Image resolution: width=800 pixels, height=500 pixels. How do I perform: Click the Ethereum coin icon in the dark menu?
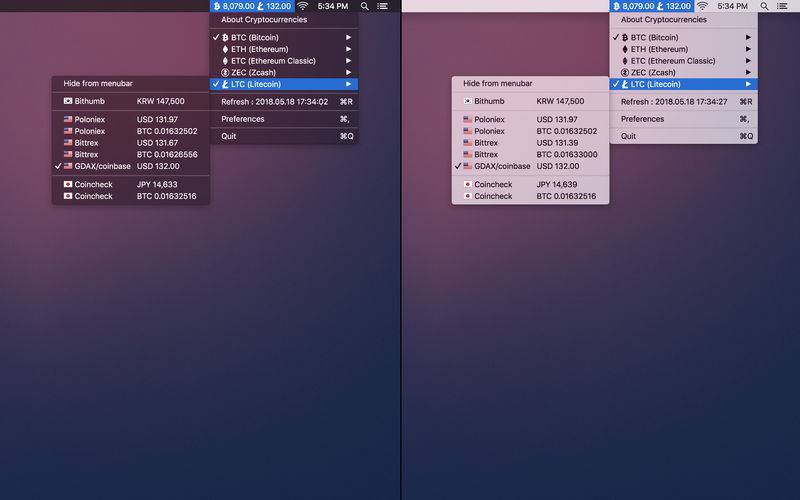click(x=225, y=49)
